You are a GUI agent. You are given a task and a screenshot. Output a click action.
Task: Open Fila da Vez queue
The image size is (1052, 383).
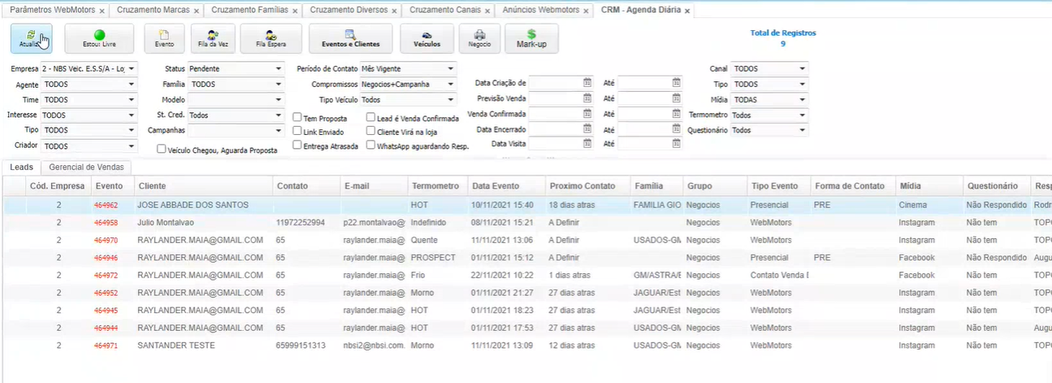pyautogui.click(x=213, y=38)
